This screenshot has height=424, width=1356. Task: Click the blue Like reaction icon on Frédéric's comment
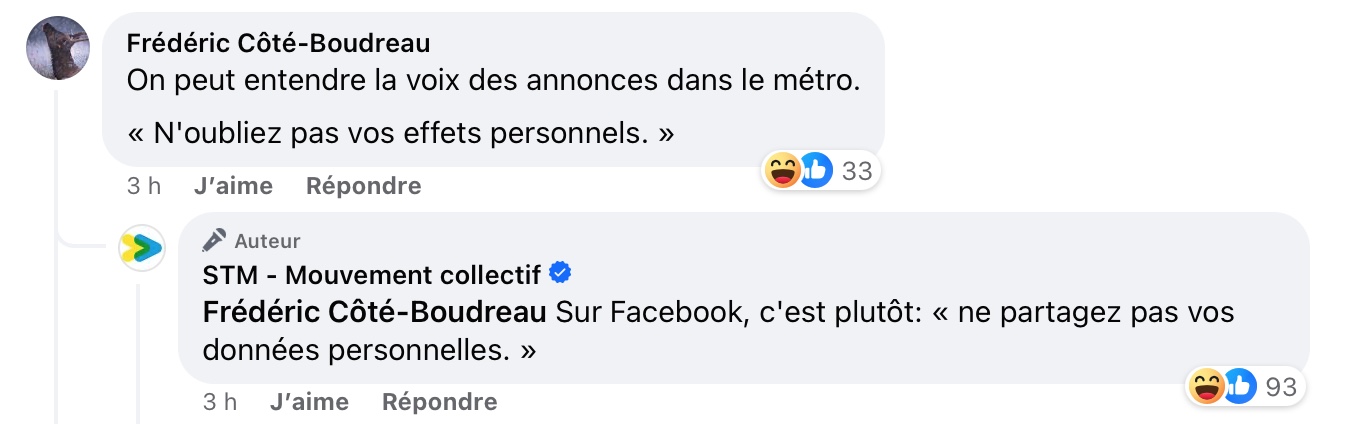tap(815, 171)
